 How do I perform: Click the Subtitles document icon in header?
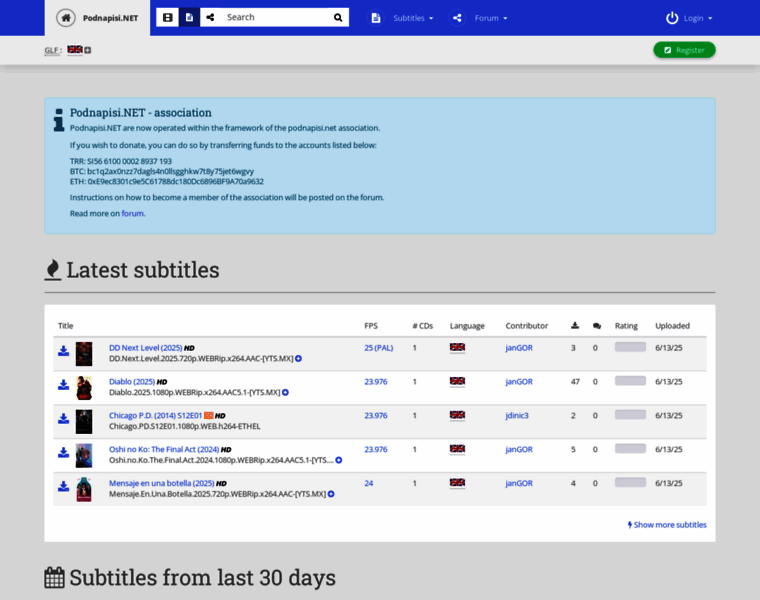pos(376,18)
